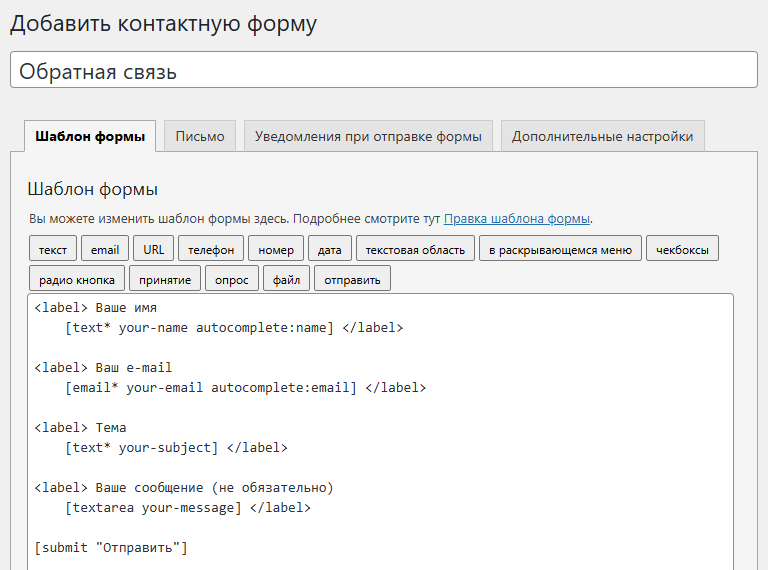The image size is (768, 570).
Task: Insert a 'чекбоксы' tag
Action: tap(682, 248)
